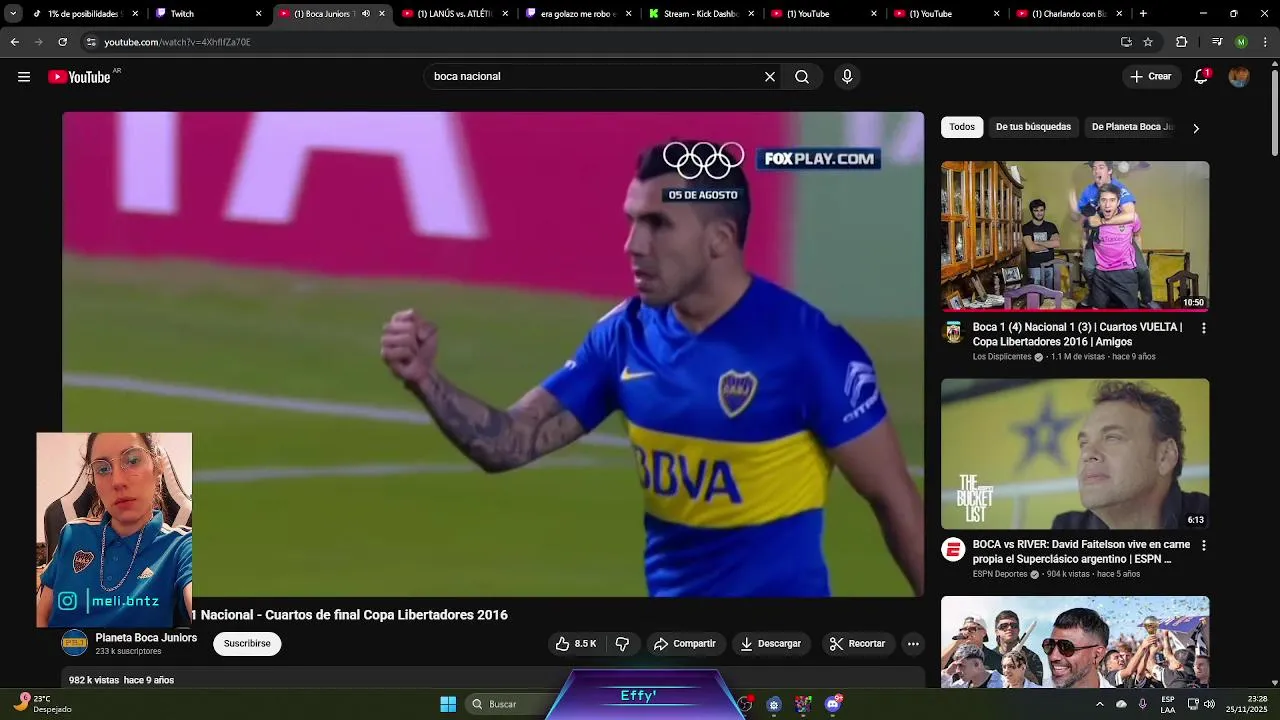1280x720 pixels.
Task: Expand description at '982 k vistas hace 9 años'
Action: [121, 680]
